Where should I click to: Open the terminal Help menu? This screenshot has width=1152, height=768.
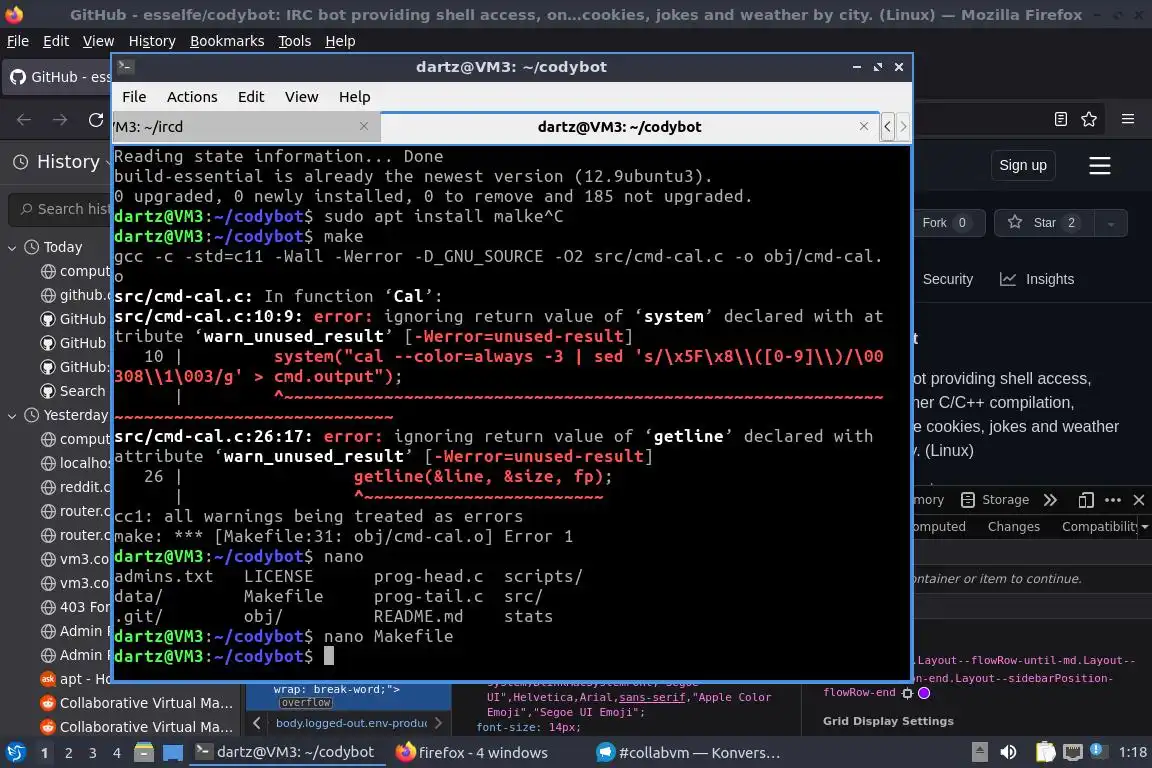pyautogui.click(x=354, y=97)
